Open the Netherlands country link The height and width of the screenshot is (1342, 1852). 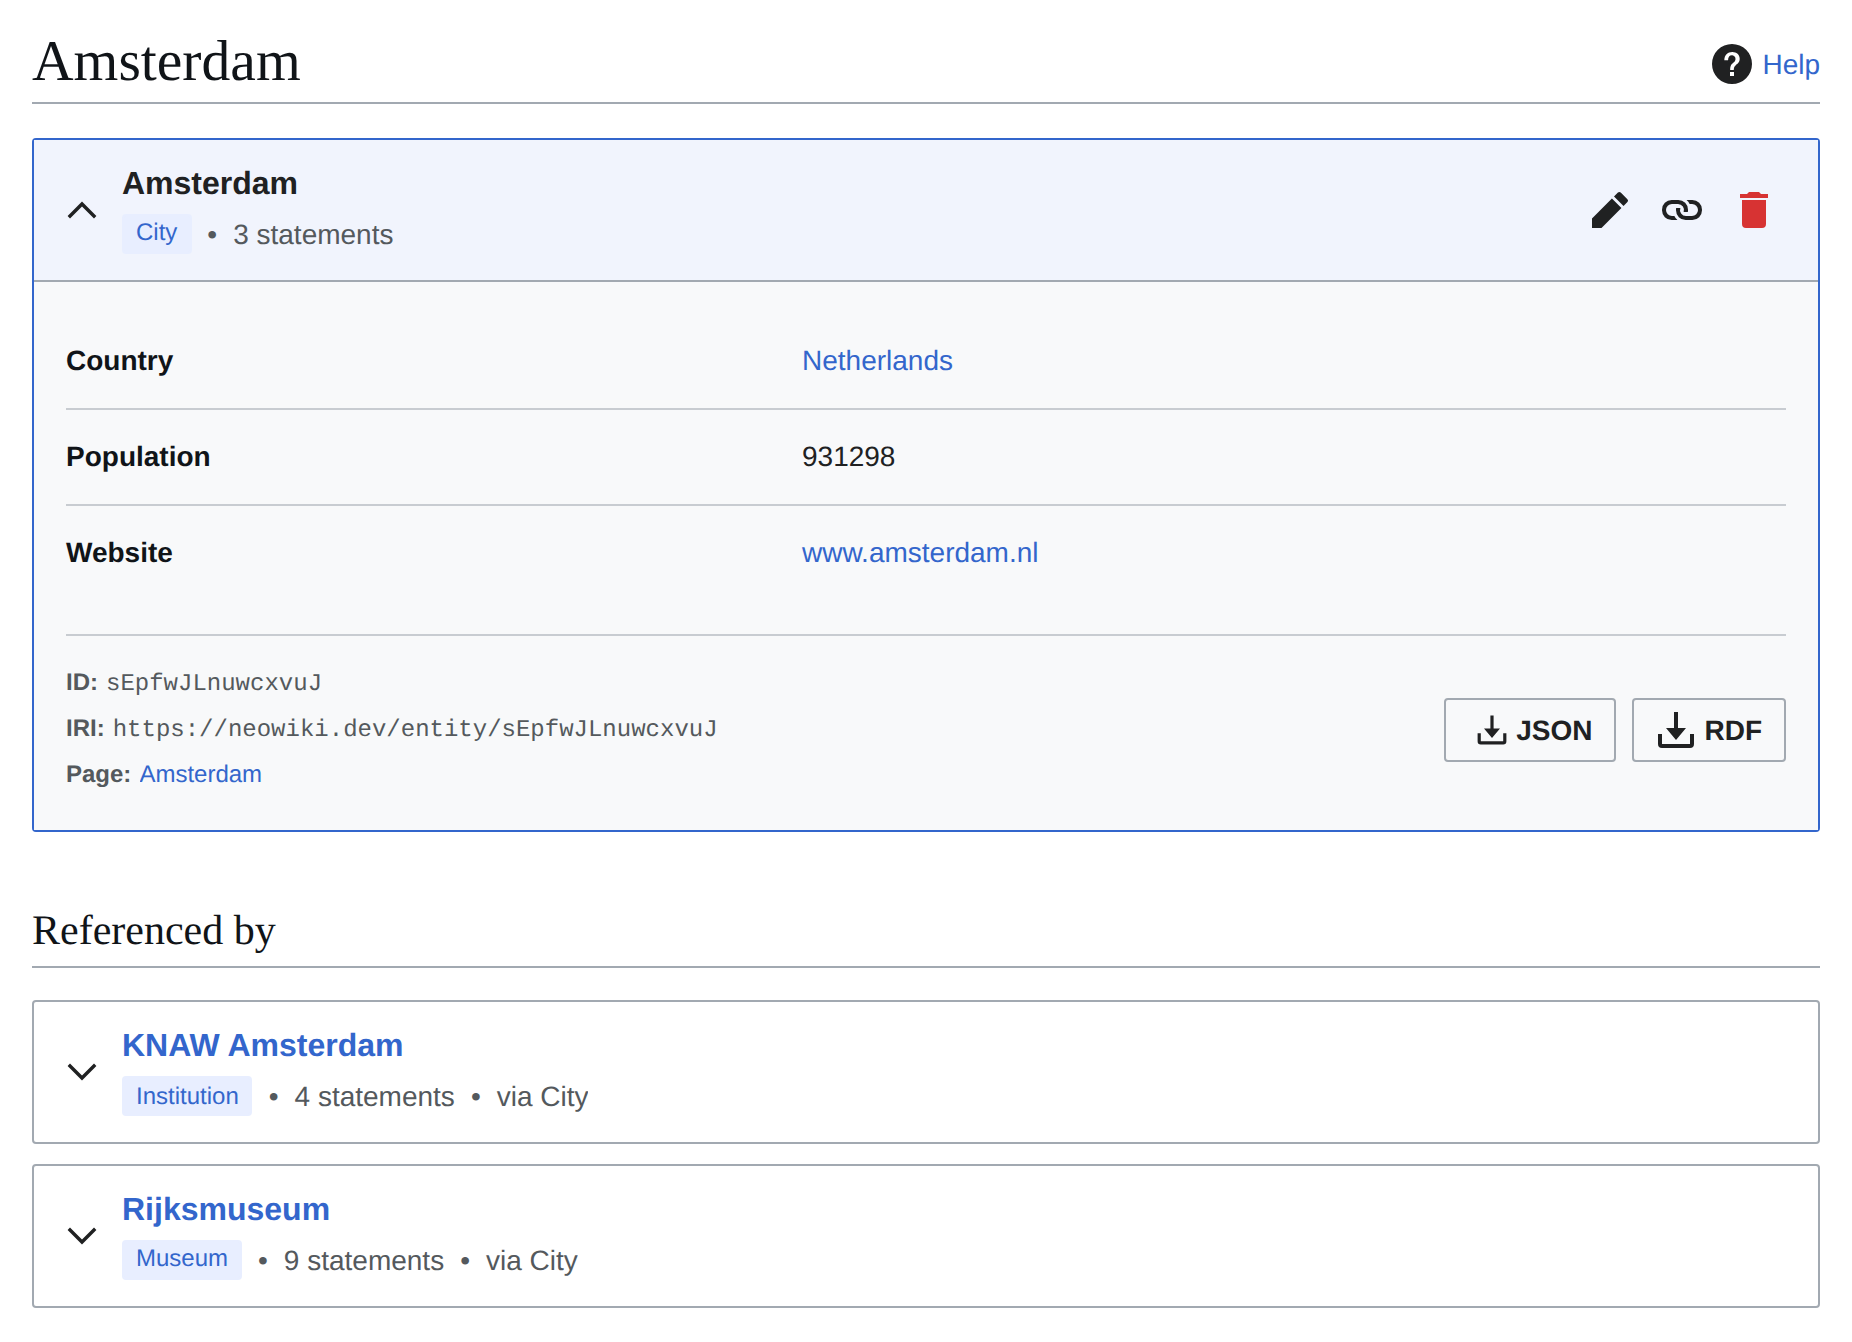(877, 361)
